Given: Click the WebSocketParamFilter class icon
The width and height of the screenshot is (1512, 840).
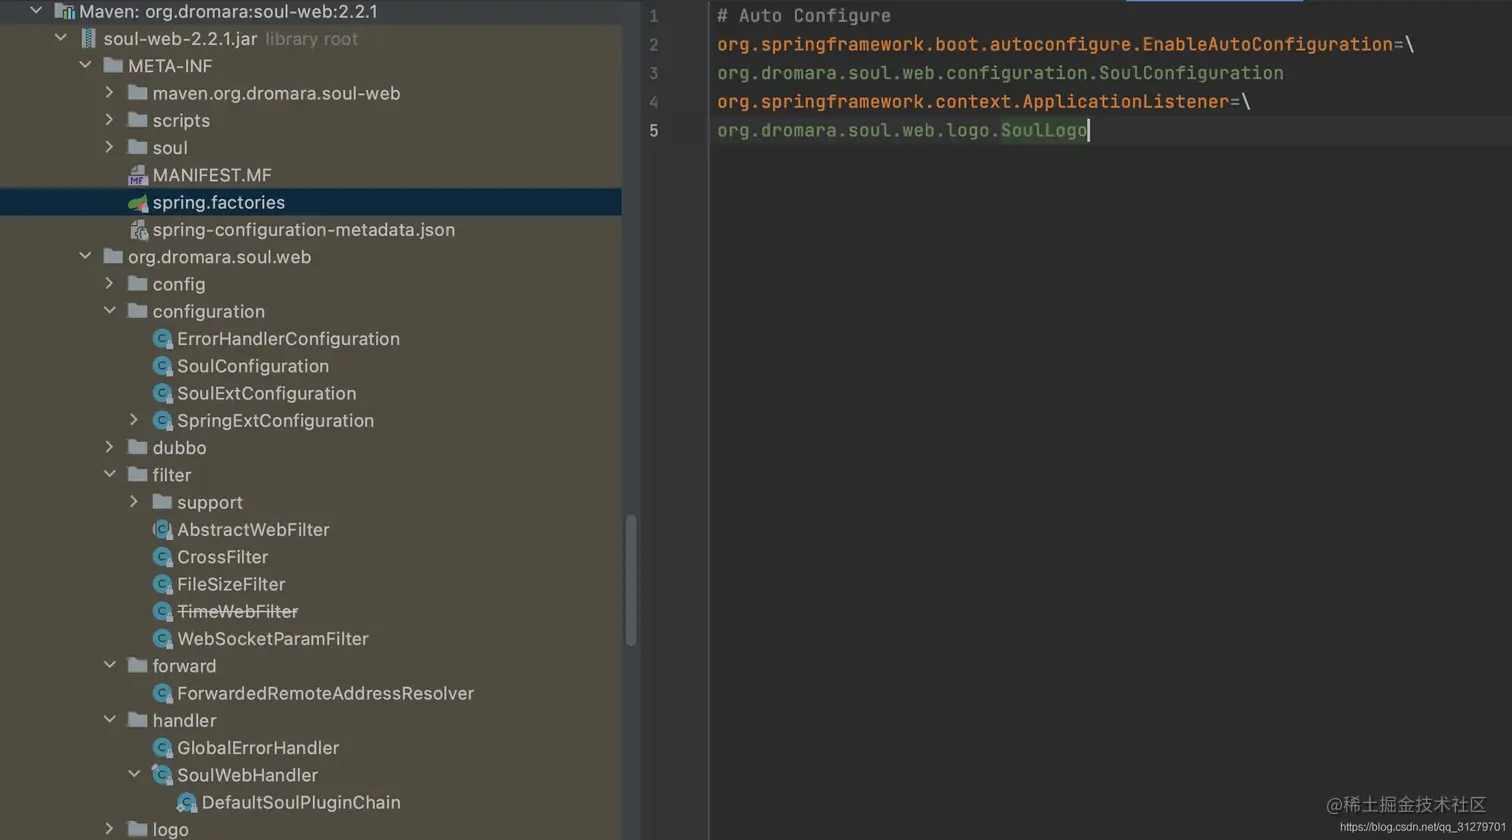Looking at the screenshot, I should click(x=162, y=638).
